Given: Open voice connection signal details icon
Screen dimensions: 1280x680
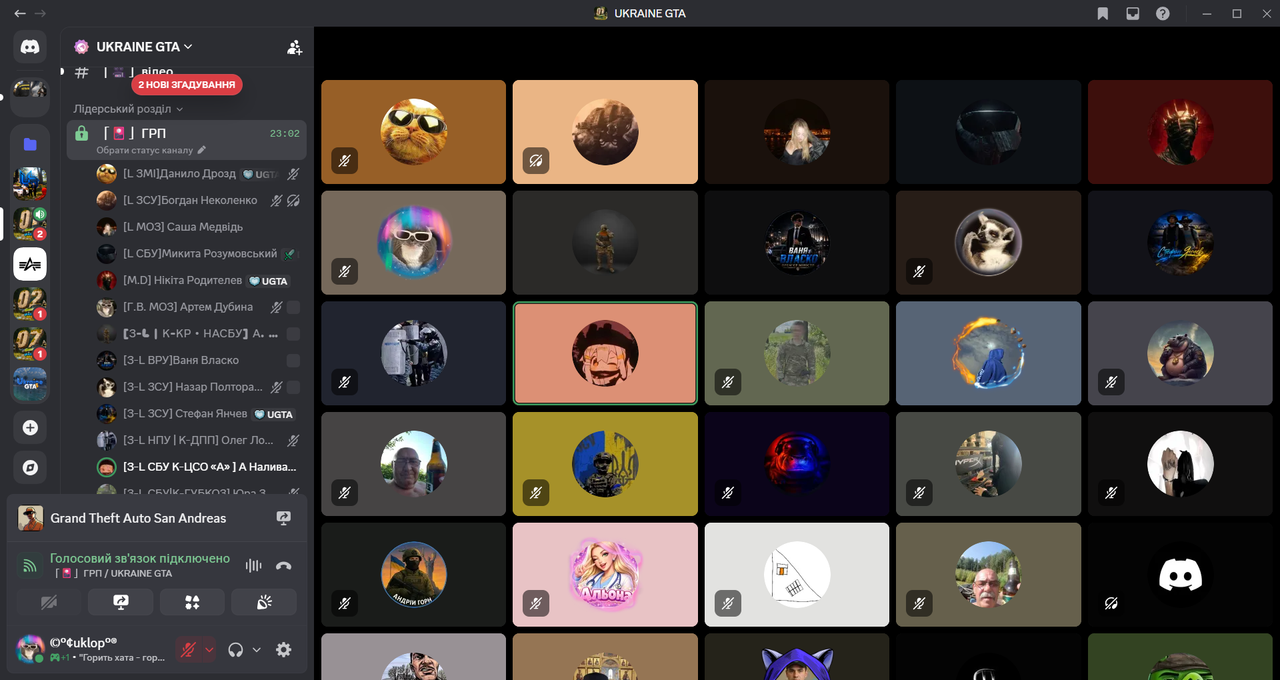Looking at the screenshot, I should [x=30, y=565].
